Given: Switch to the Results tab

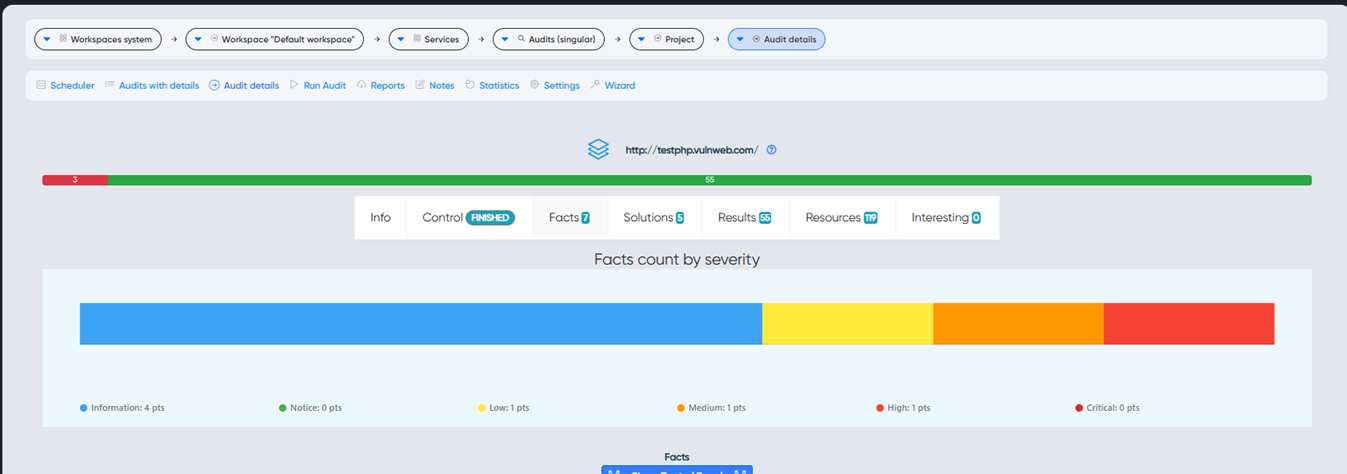Looking at the screenshot, I should pyautogui.click(x=745, y=217).
